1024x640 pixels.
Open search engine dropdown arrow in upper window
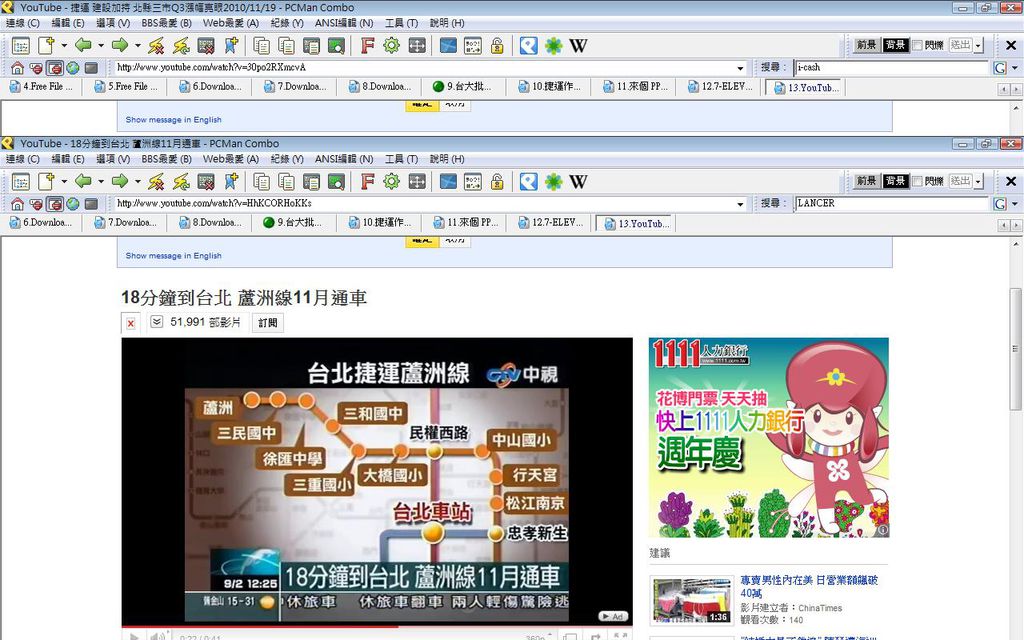pyautogui.click(x=1015, y=68)
